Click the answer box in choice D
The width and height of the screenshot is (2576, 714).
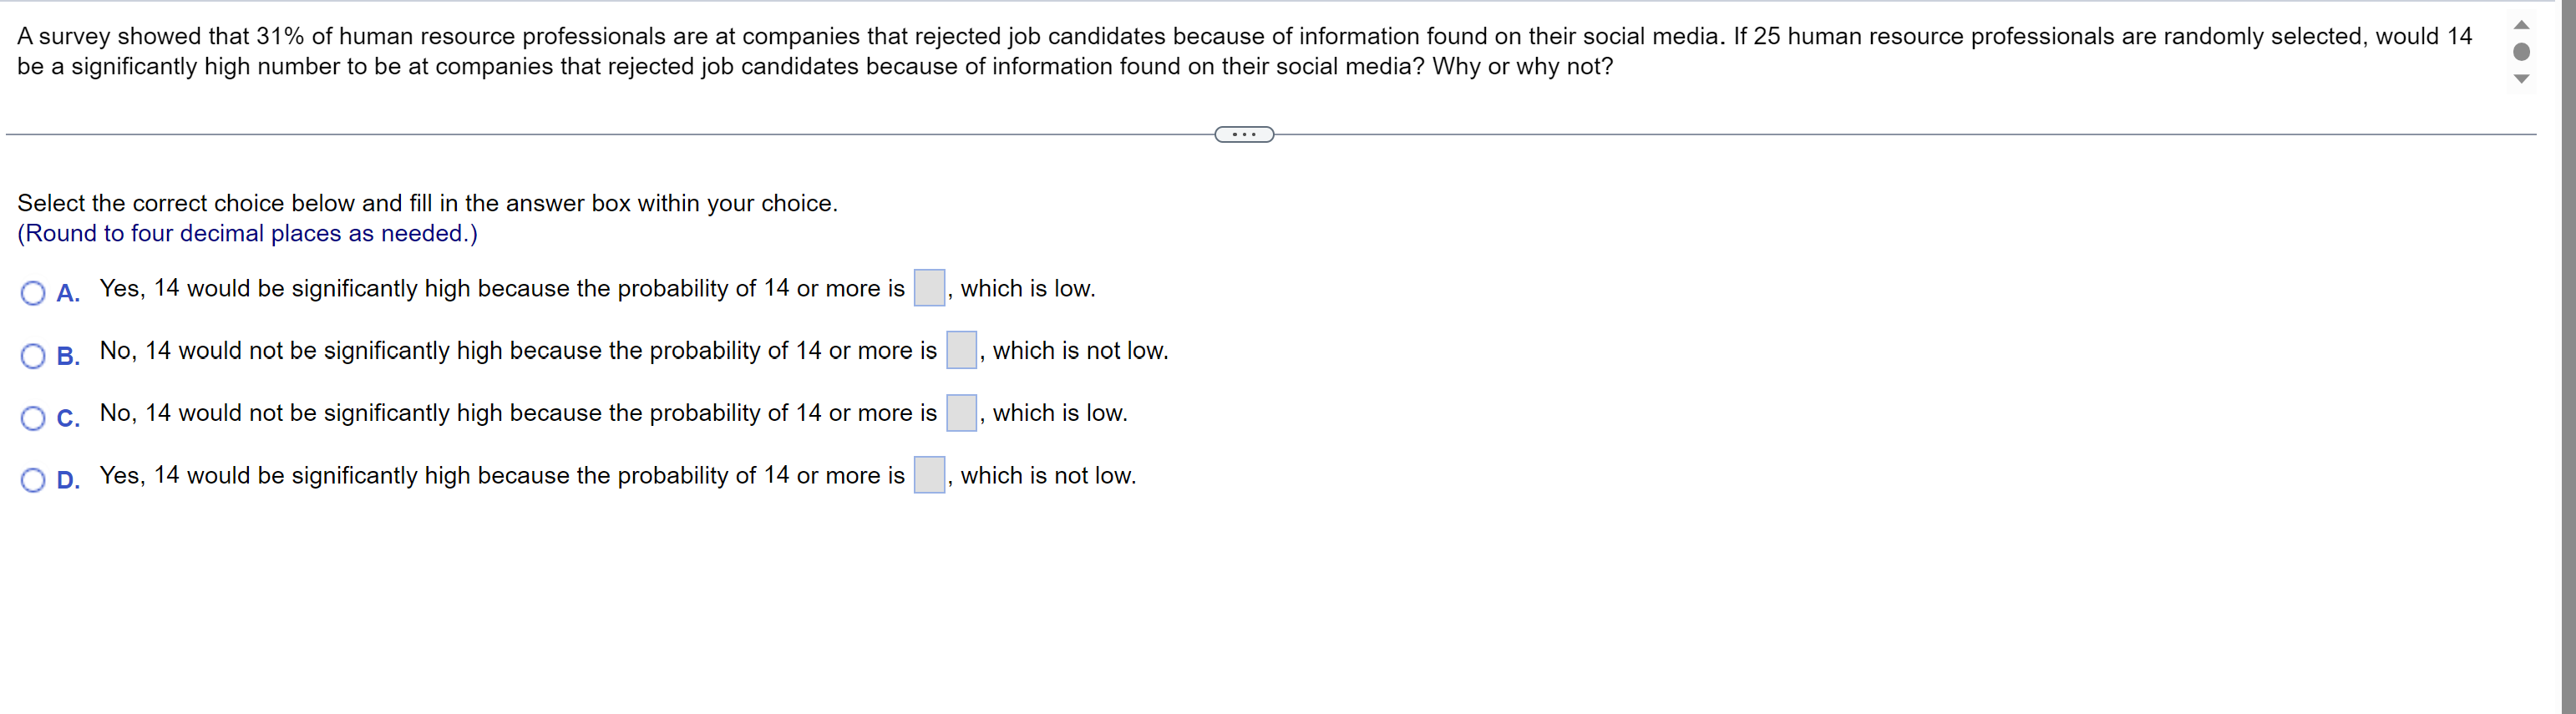tap(929, 475)
